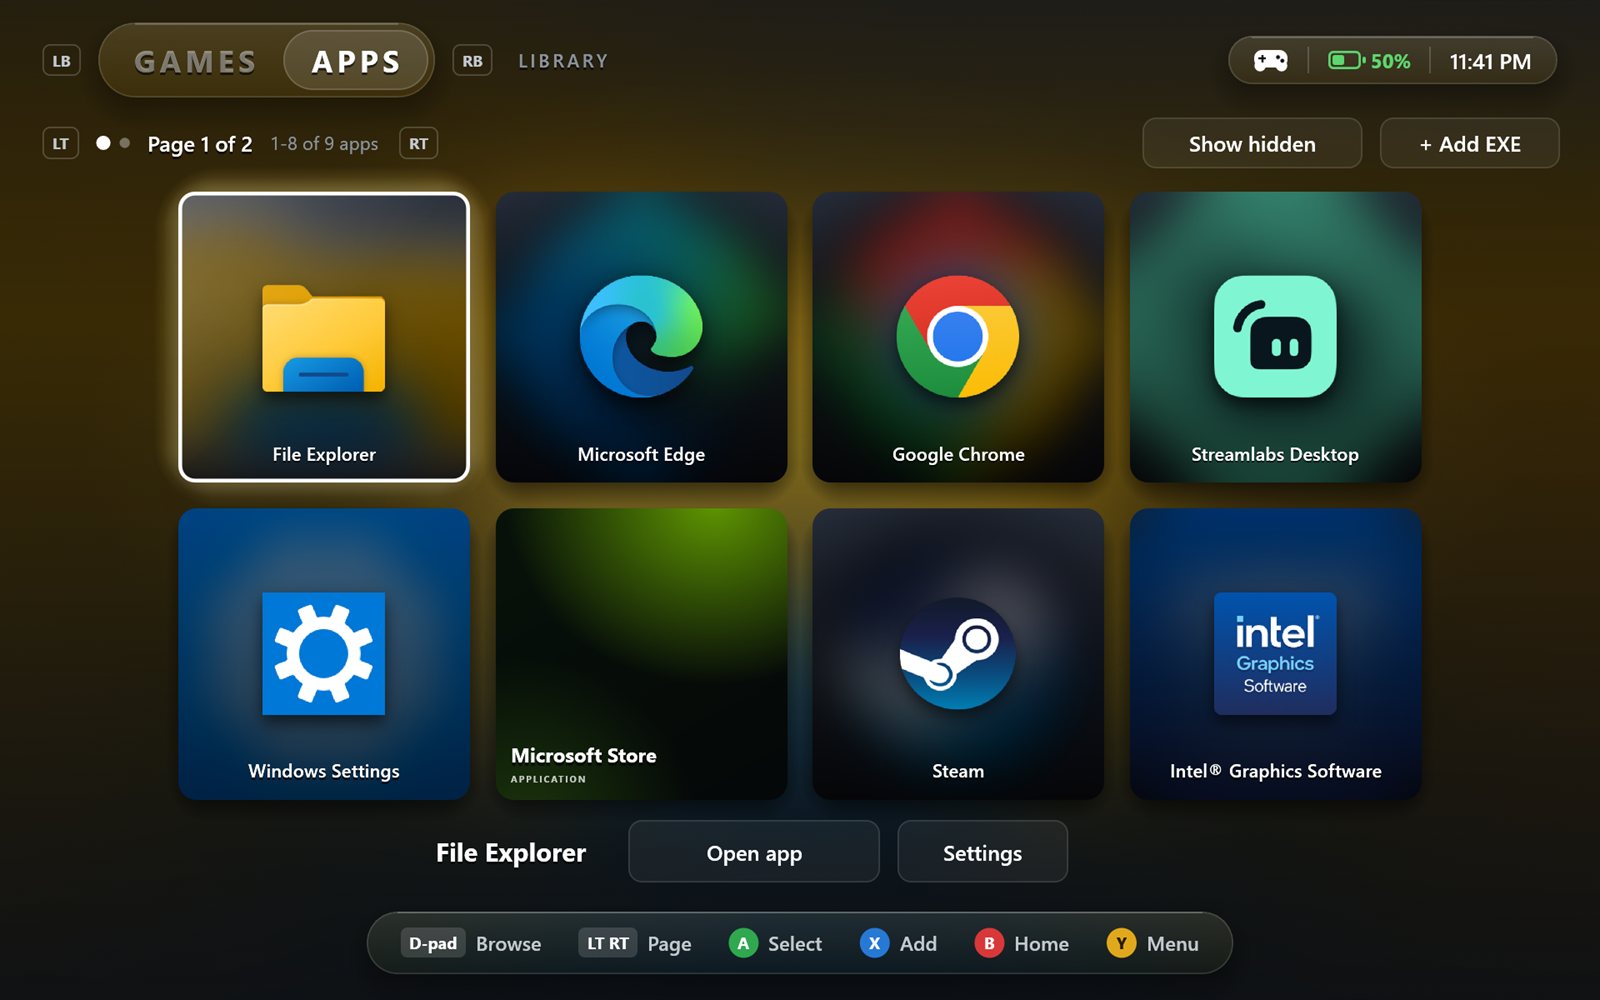Viewport: 1600px width, 1000px height.
Task: Launch Microsoft Edge tile
Action: click(641, 337)
